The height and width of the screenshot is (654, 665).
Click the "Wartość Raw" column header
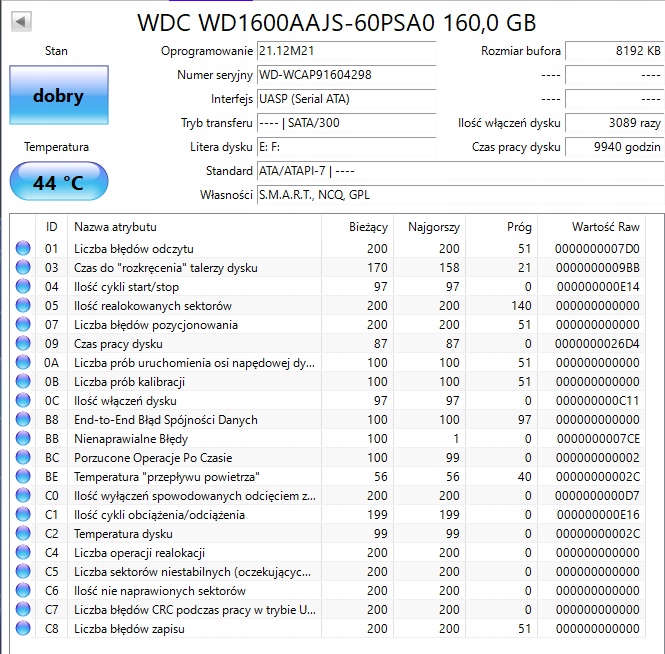(605, 227)
